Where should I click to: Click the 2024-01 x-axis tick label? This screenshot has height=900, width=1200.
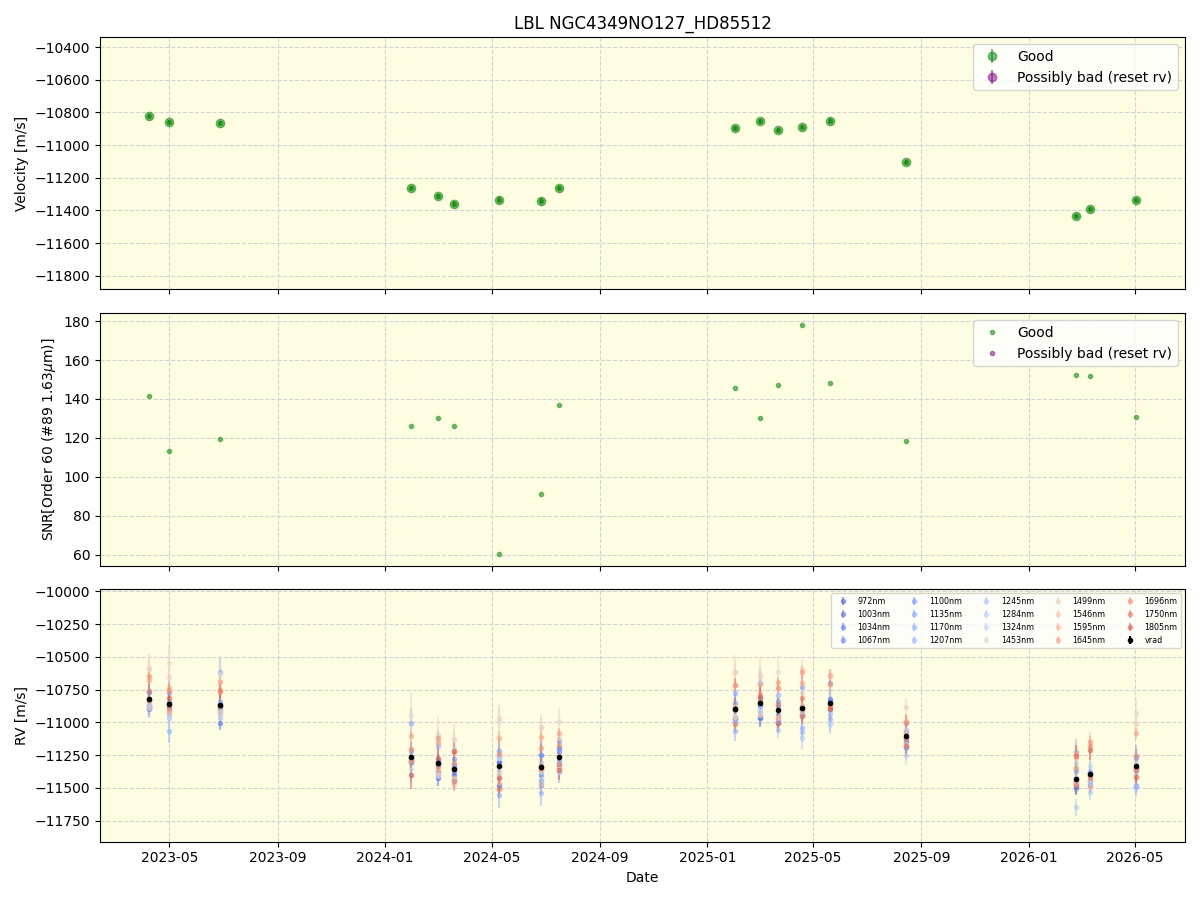(385, 857)
